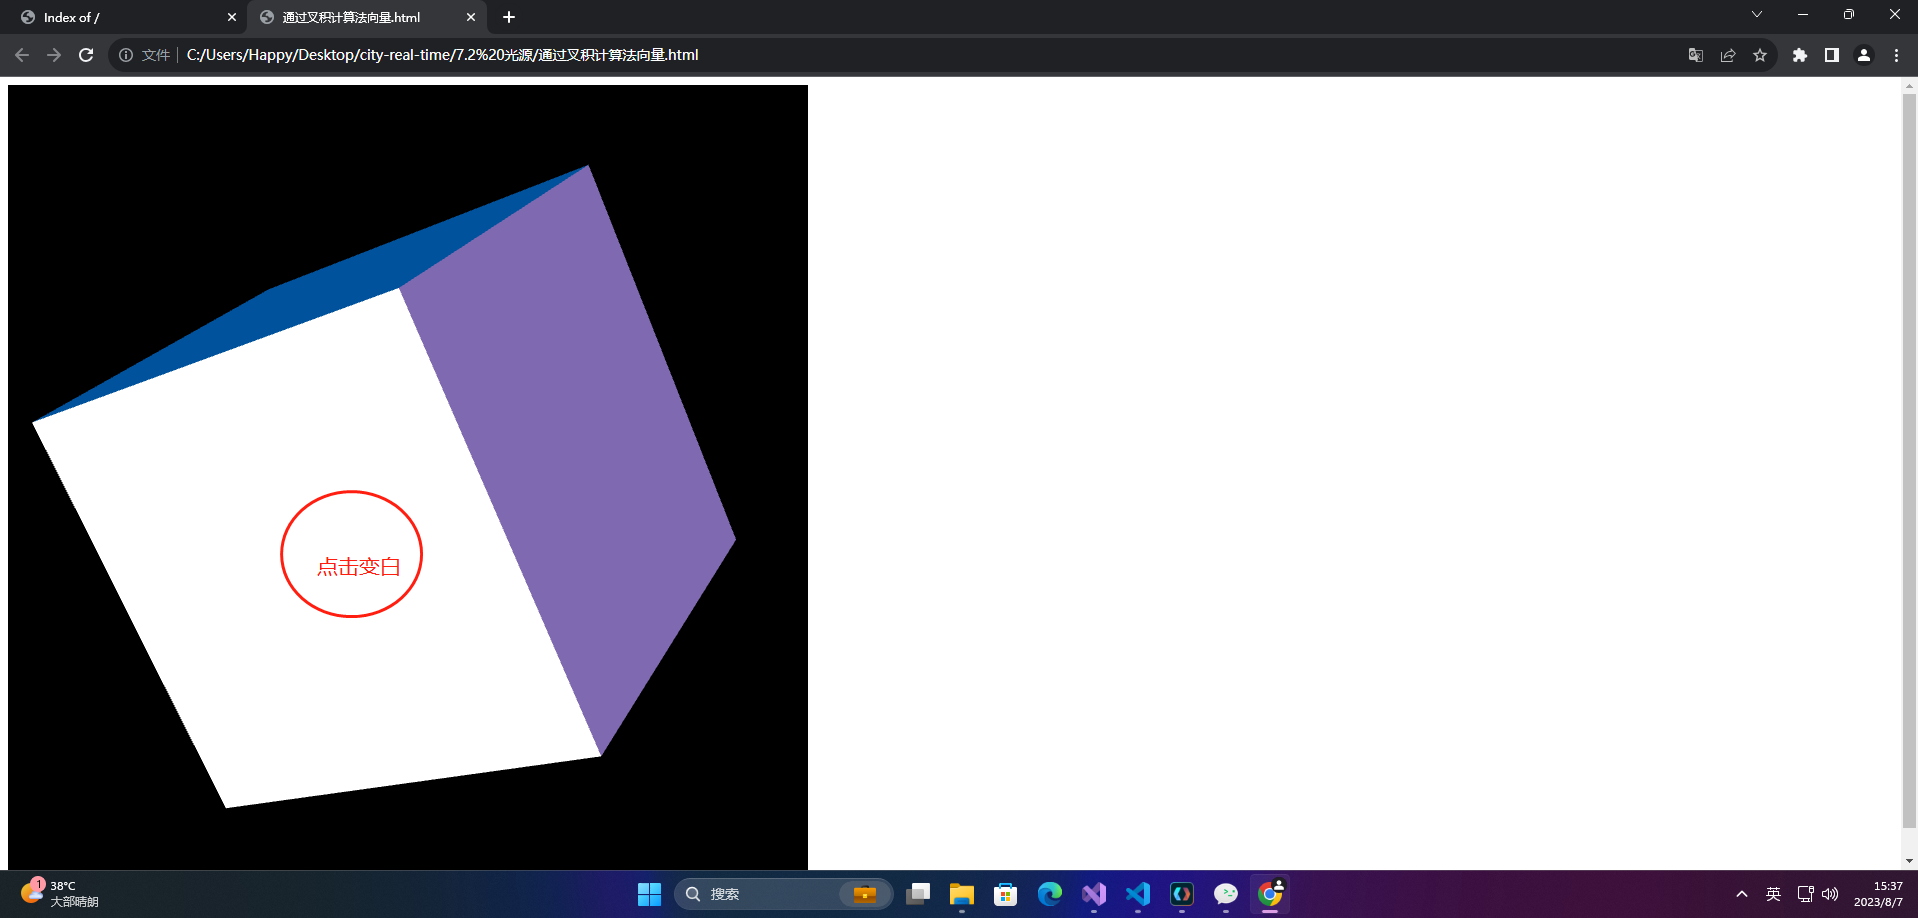
Task: Click the page vertical scrollbar thumb
Action: click(x=1909, y=460)
